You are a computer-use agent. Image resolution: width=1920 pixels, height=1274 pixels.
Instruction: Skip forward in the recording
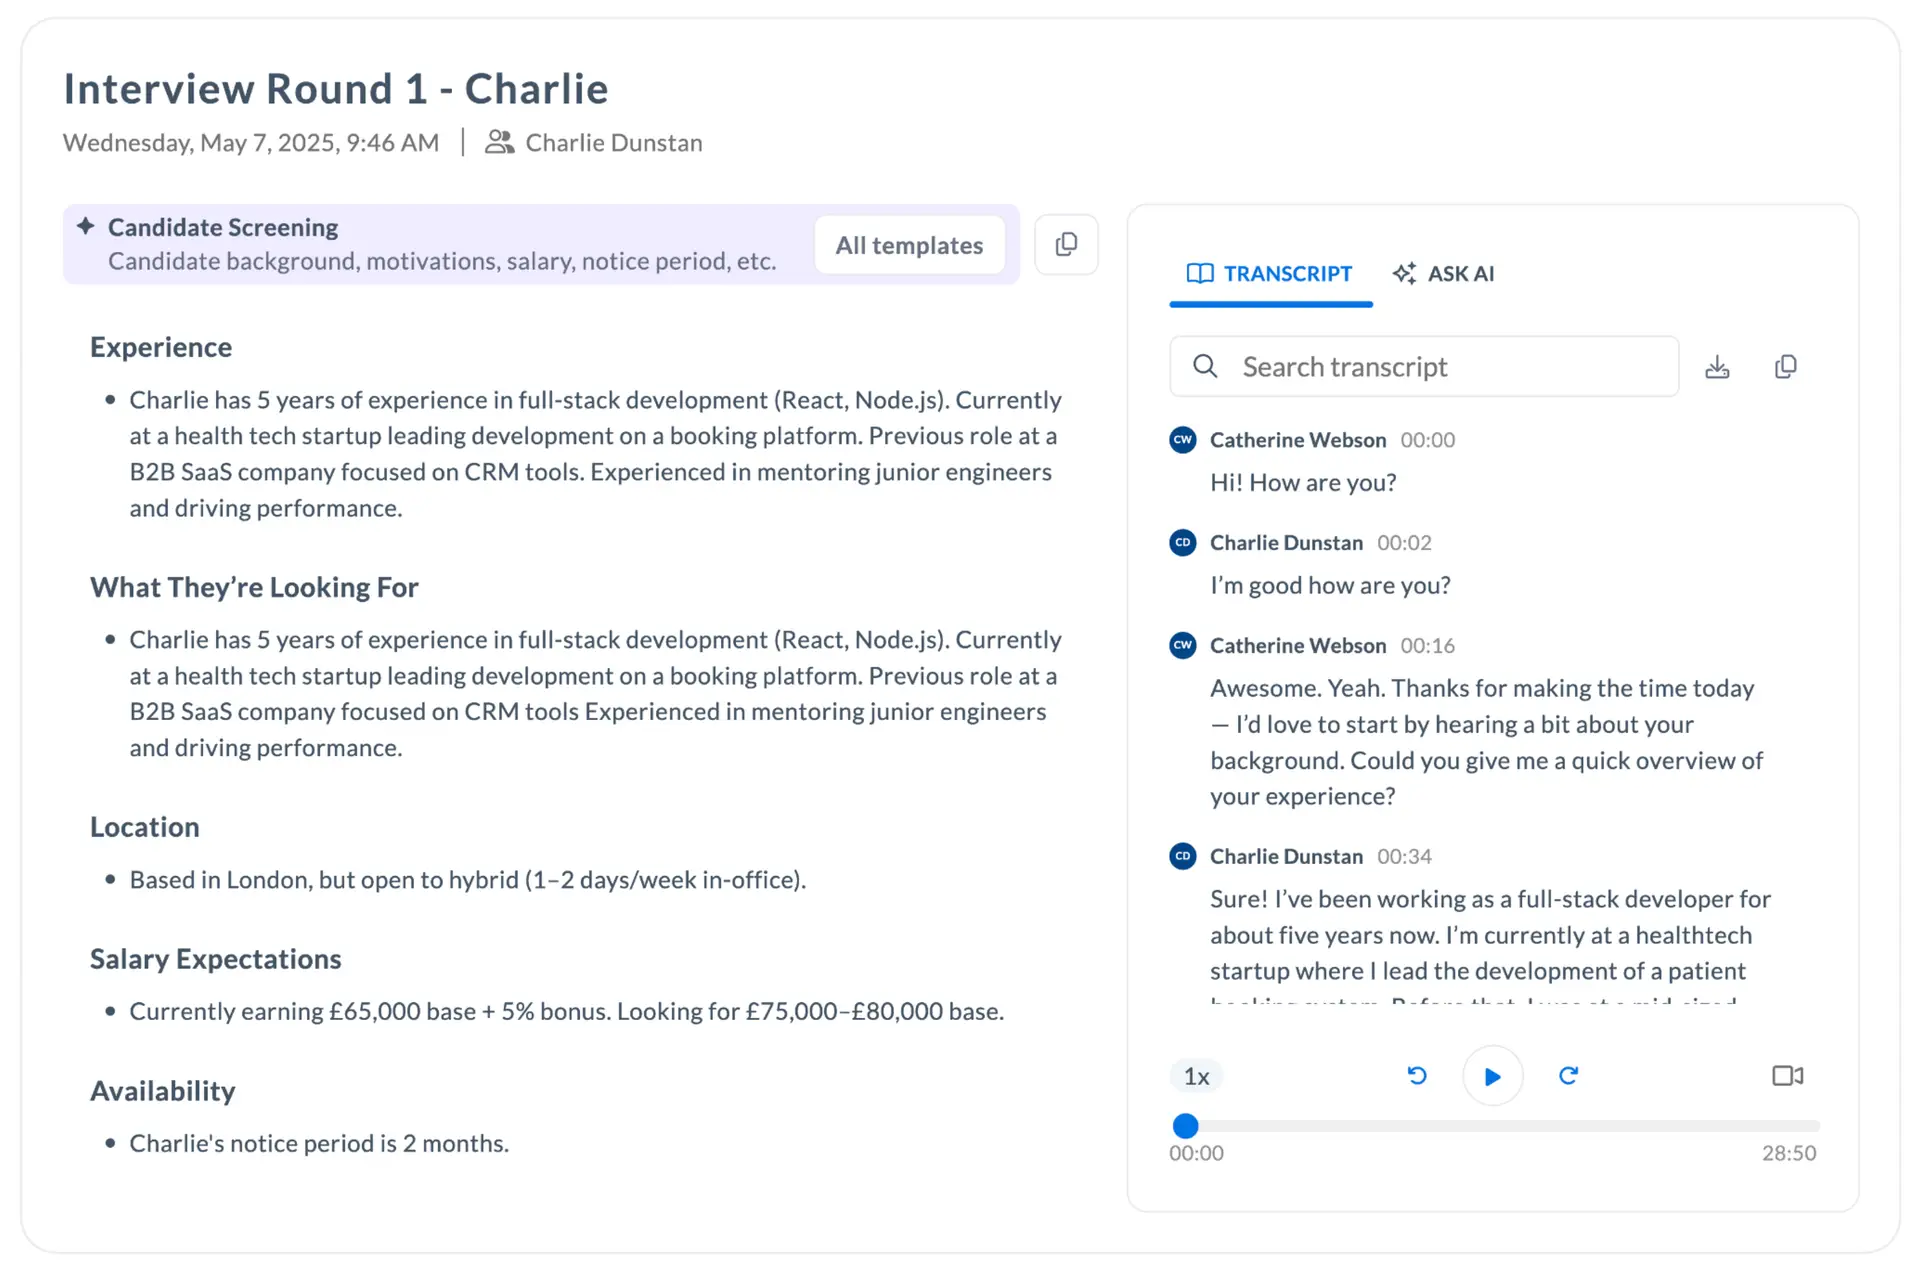coord(1568,1075)
